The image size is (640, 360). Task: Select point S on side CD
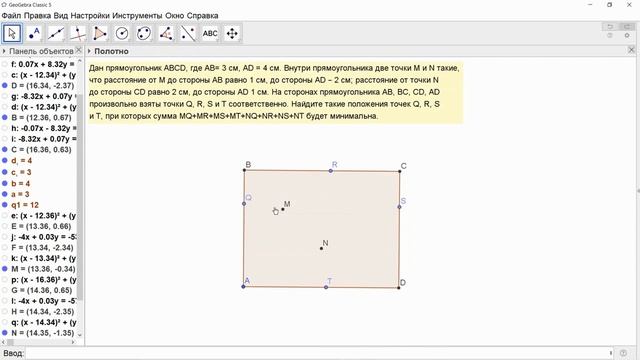tap(399, 207)
